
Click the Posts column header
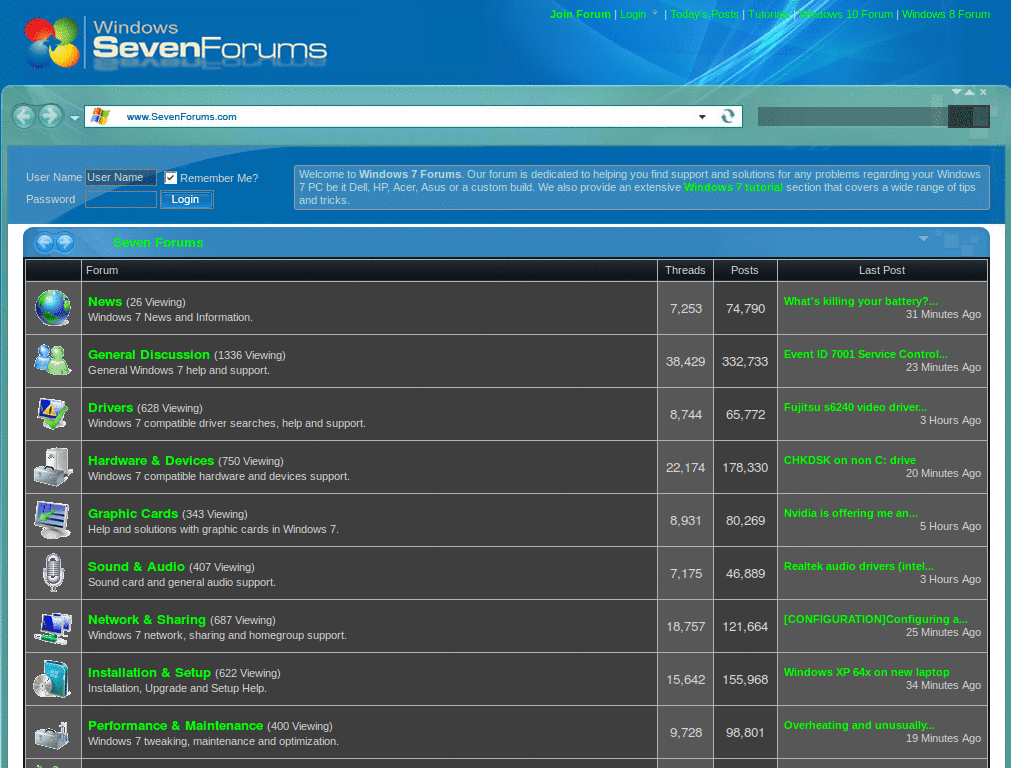coord(744,270)
